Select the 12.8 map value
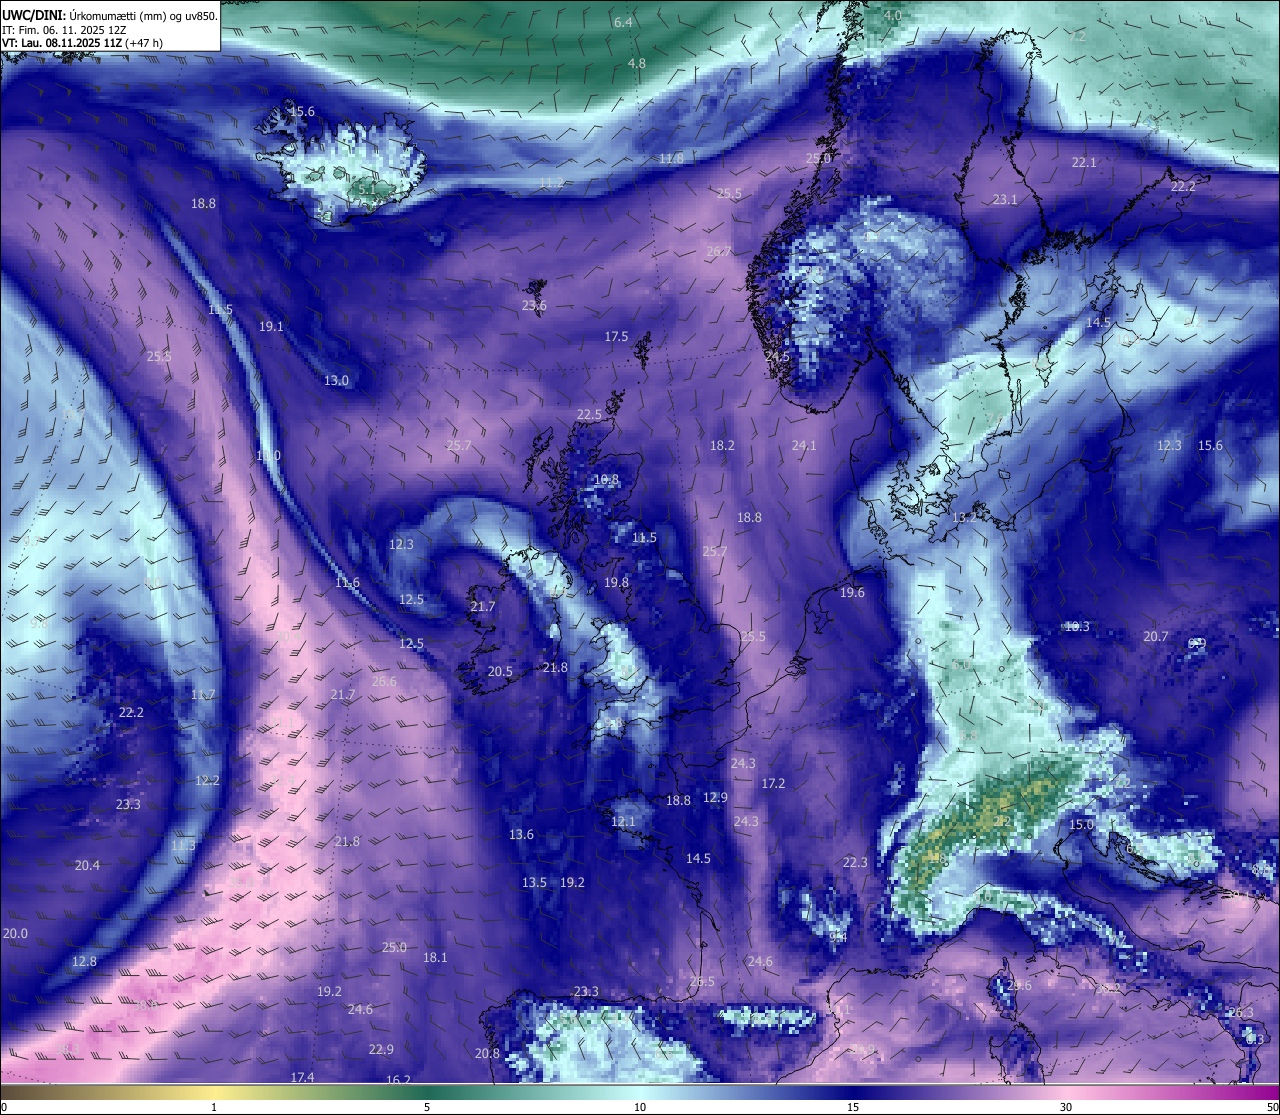This screenshot has width=1280, height=1115. (x=84, y=962)
